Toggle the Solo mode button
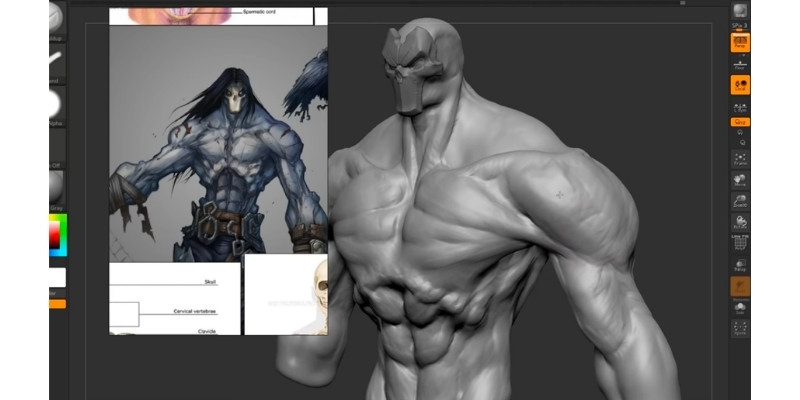 point(740,308)
